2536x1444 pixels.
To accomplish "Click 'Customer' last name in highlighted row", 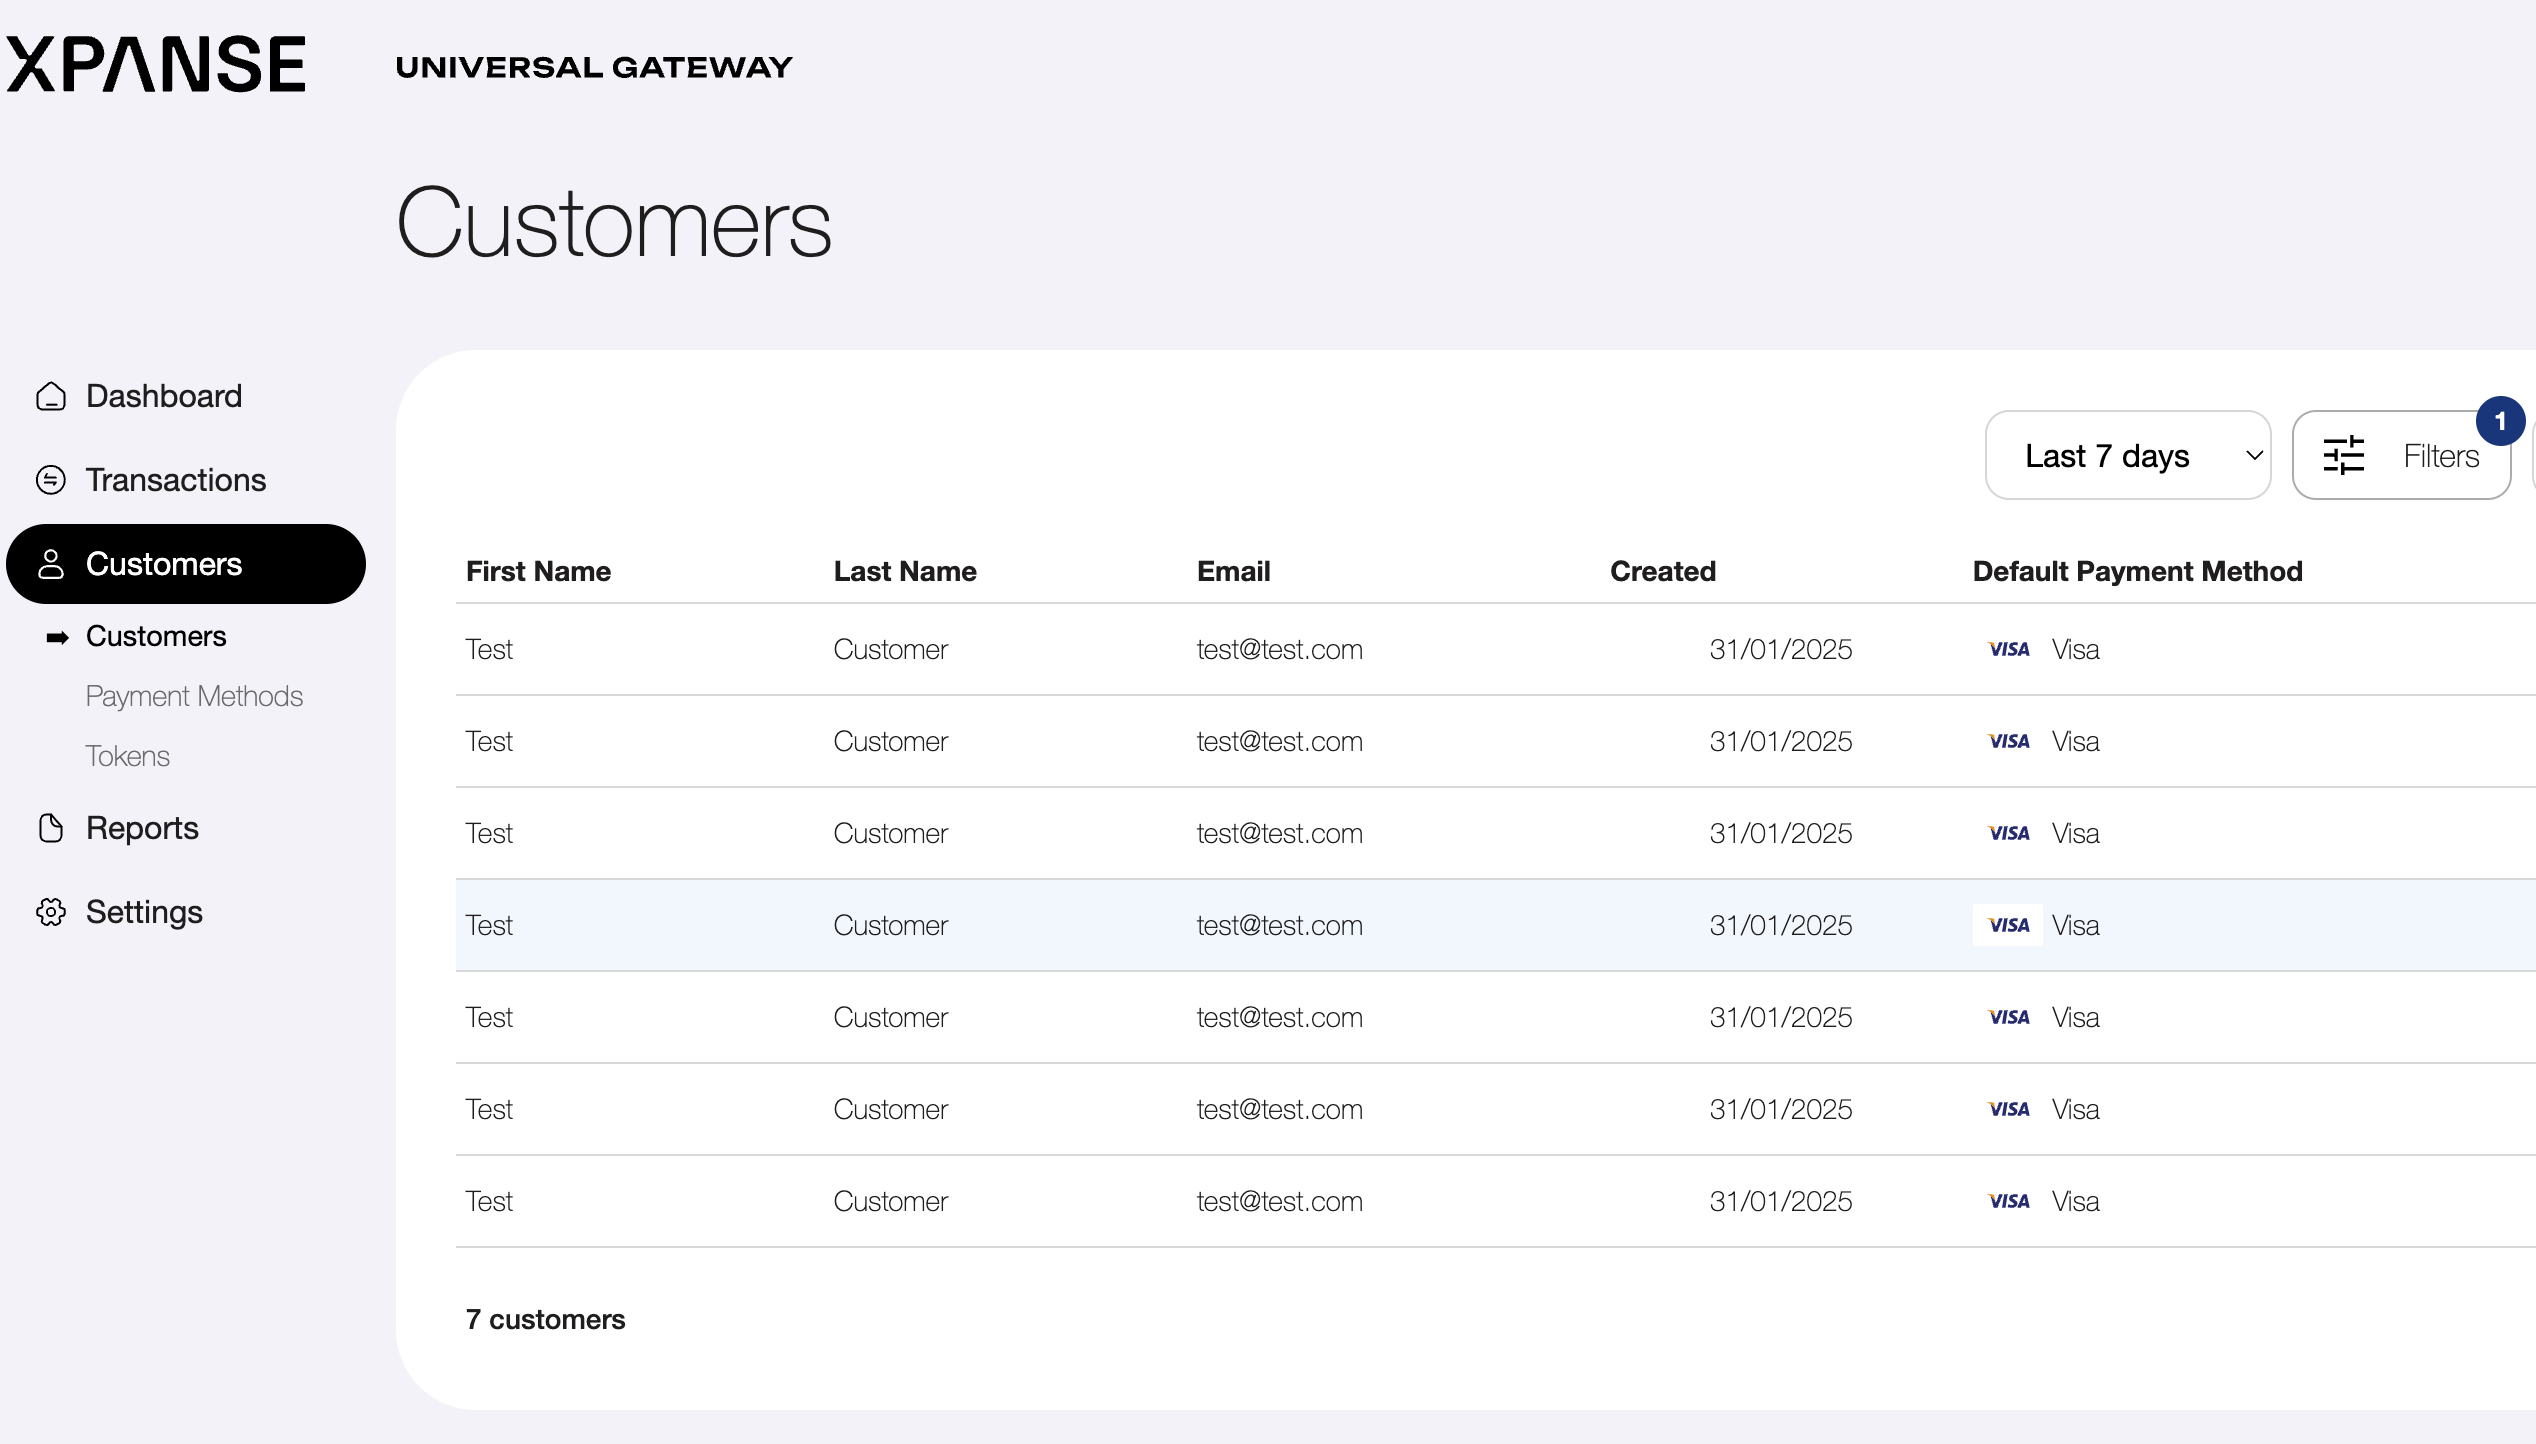I will [891, 926].
